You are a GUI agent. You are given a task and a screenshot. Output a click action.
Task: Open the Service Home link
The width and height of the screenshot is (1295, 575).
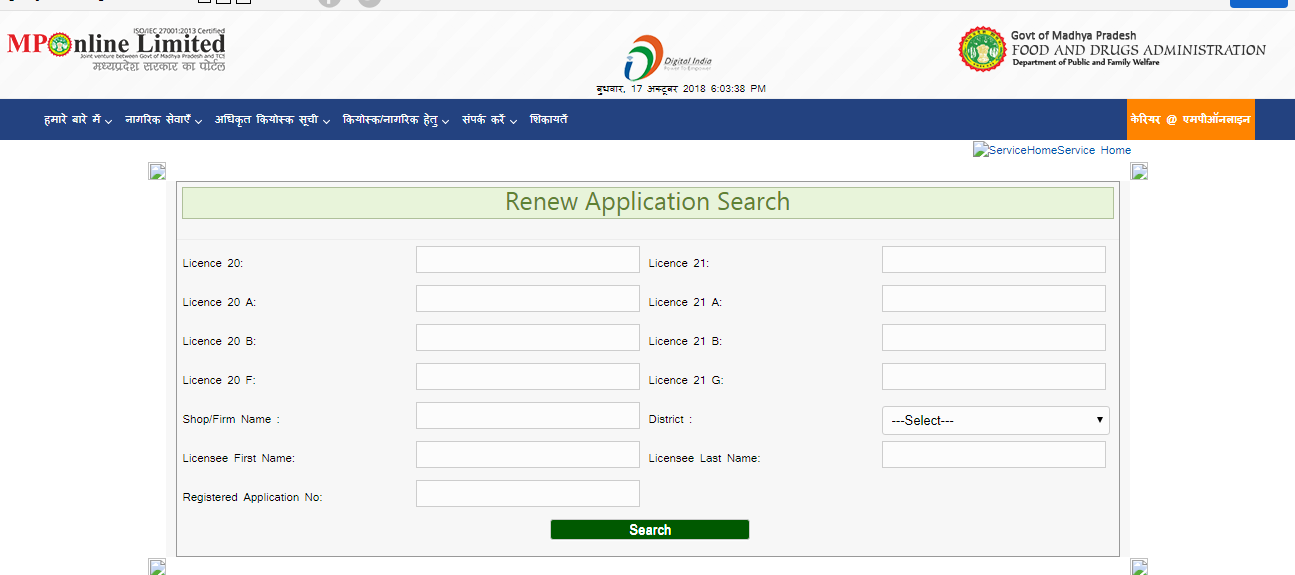click(x=1094, y=150)
